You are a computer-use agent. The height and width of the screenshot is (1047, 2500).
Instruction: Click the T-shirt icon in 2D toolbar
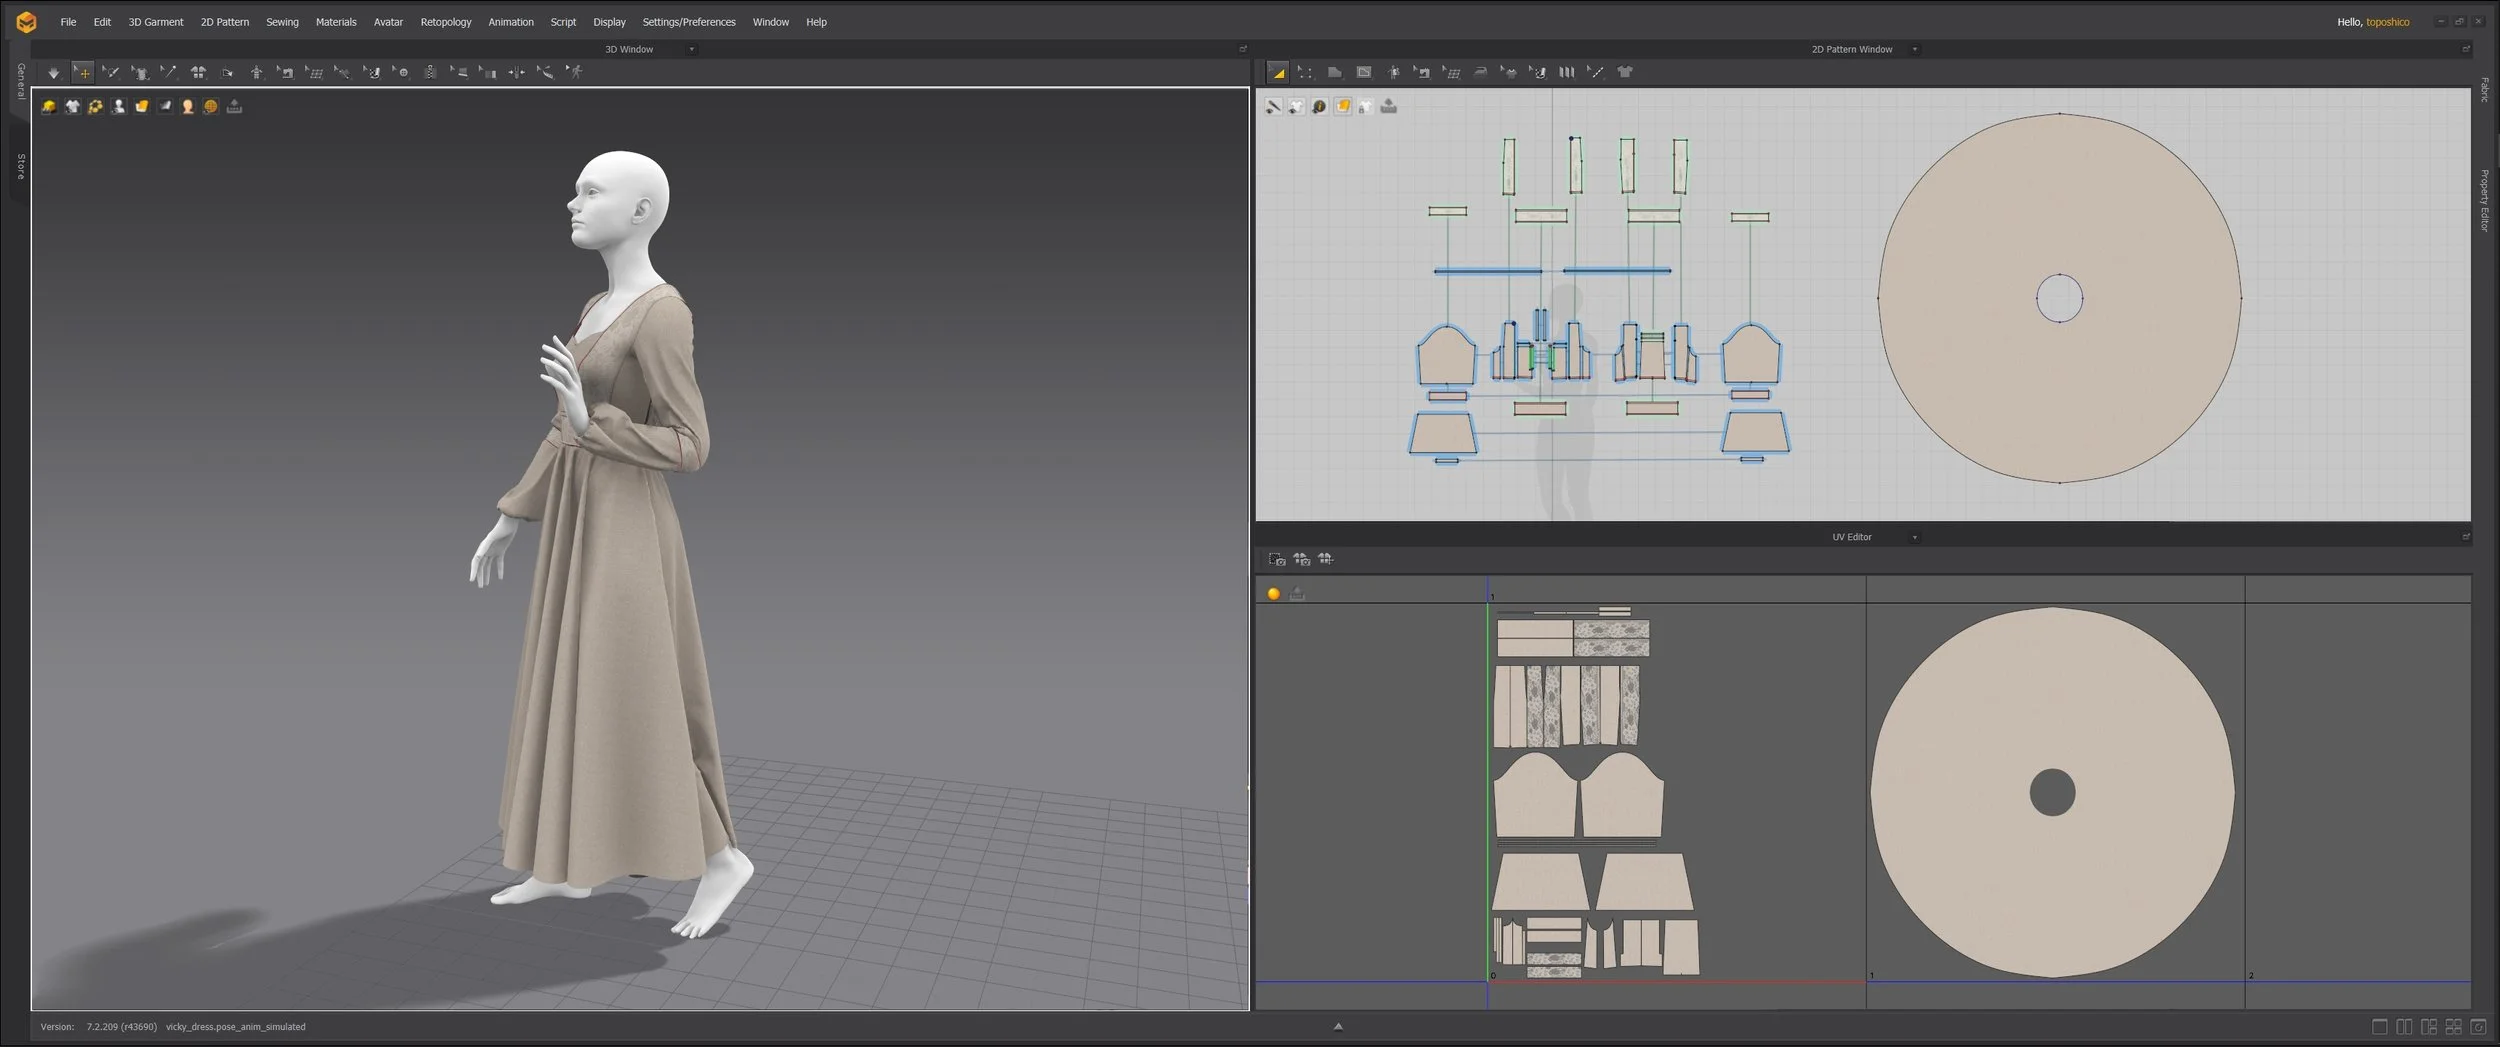(1625, 72)
